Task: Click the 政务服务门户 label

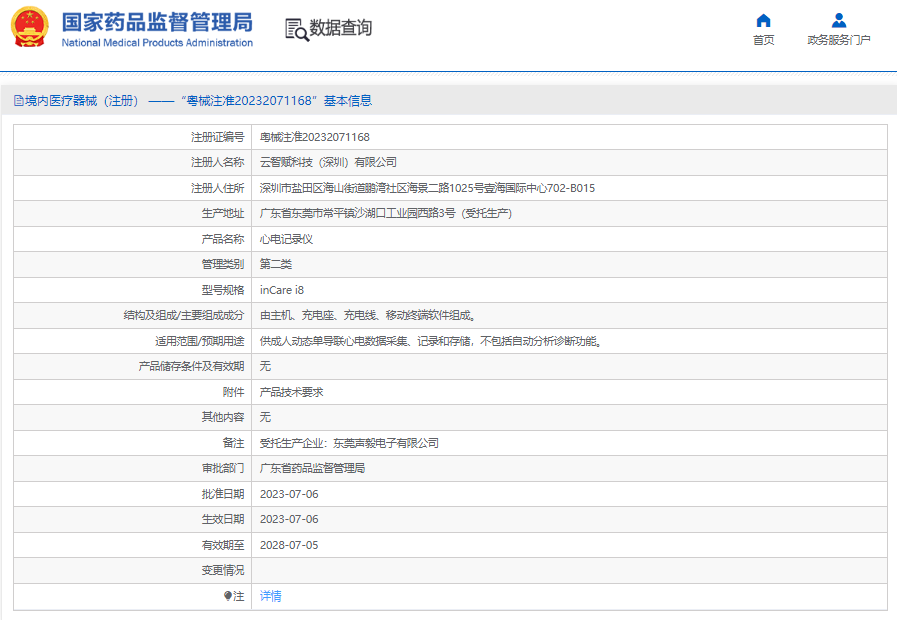Action: point(839,40)
